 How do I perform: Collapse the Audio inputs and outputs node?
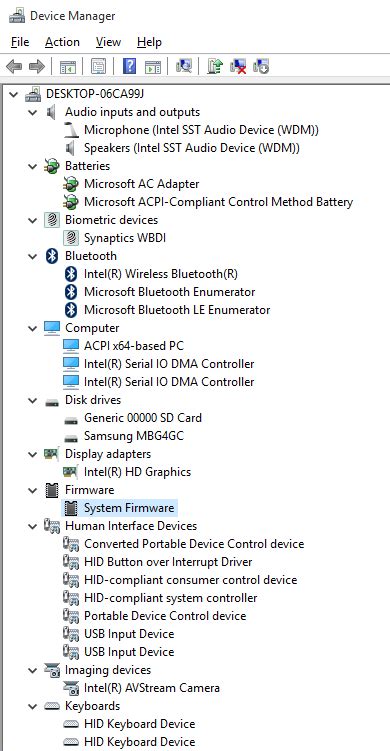click(x=33, y=112)
